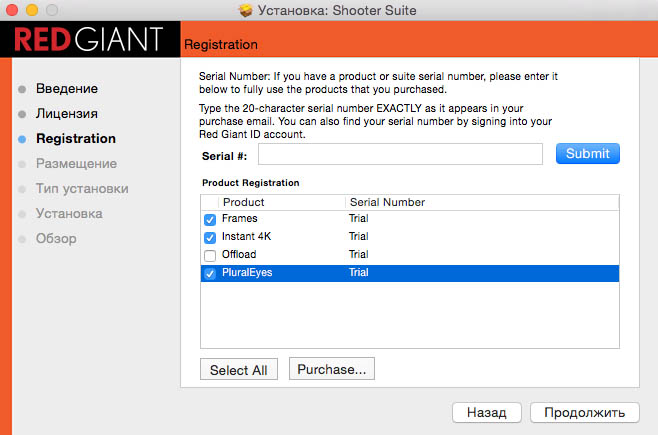Continue with the Продолжить button
This screenshot has width=658, height=435.
coord(585,413)
